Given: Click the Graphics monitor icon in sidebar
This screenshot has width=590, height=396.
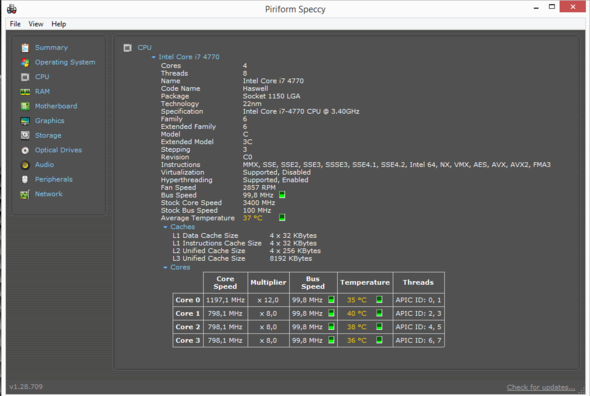Looking at the screenshot, I should (25, 121).
